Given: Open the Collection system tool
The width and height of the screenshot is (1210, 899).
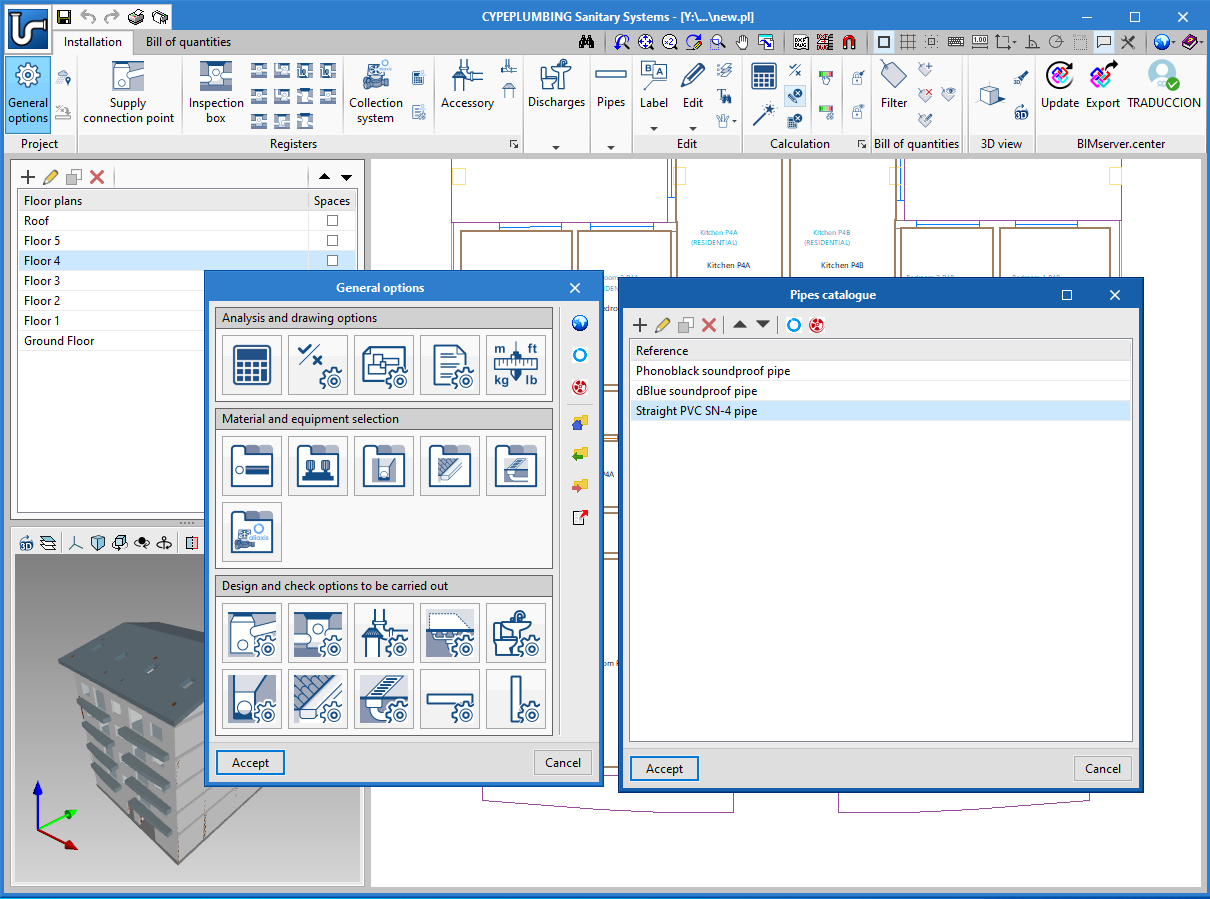Looking at the screenshot, I should (x=375, y=93).
